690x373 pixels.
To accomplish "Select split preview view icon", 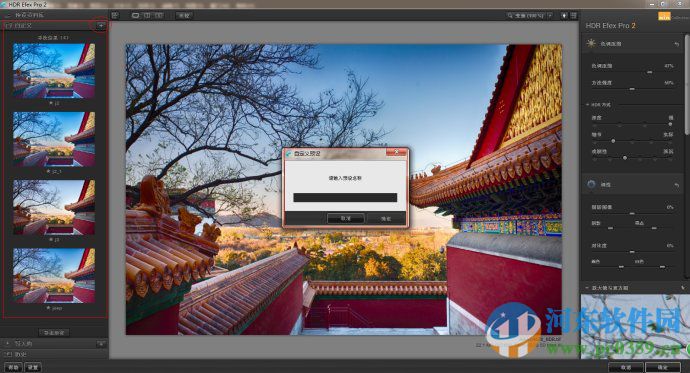I will point(147,15).
